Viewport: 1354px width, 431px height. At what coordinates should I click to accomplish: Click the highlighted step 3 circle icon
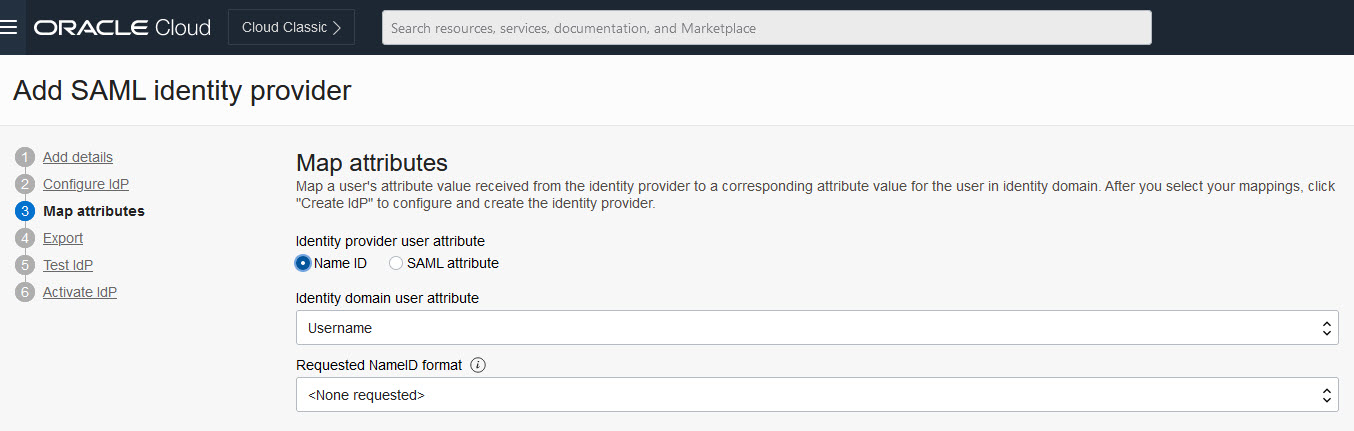(x=26, y=211)
